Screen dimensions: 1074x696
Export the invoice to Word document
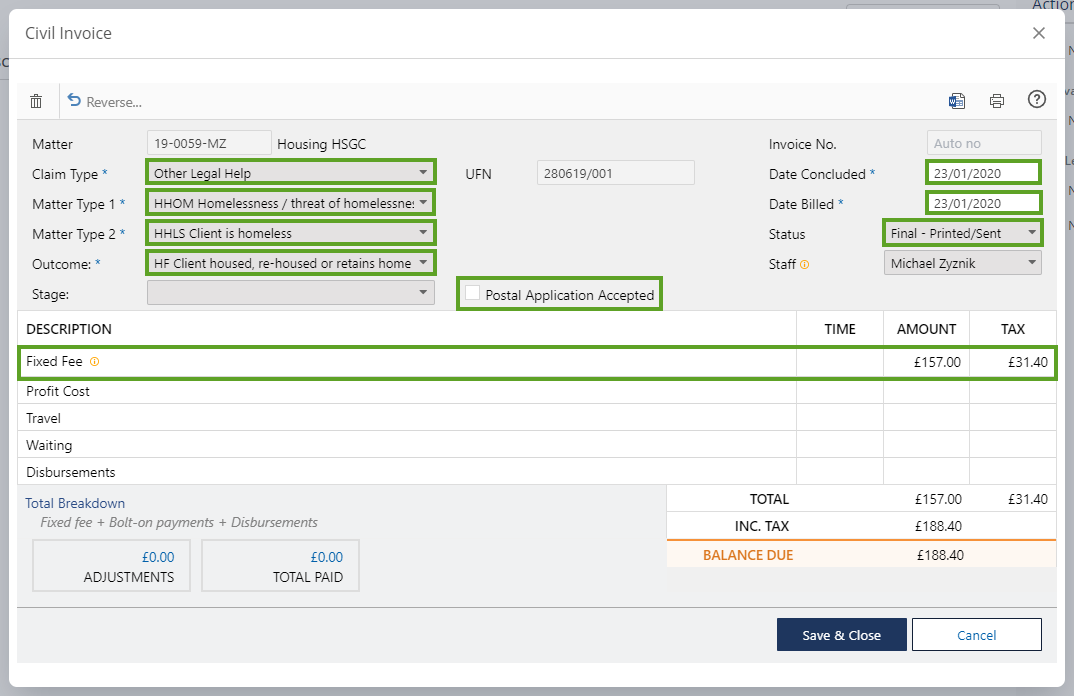(x=957, y=100)
